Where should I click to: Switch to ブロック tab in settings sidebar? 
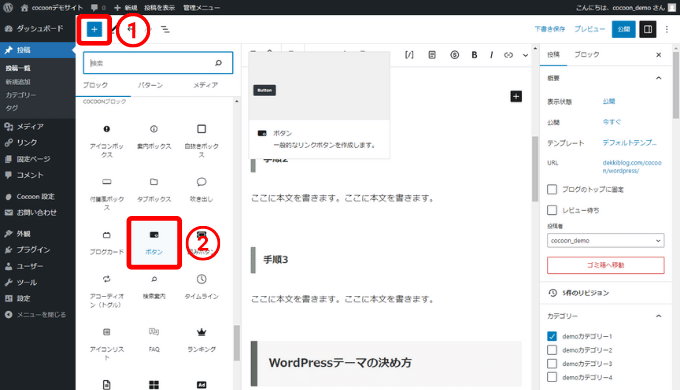586,55
